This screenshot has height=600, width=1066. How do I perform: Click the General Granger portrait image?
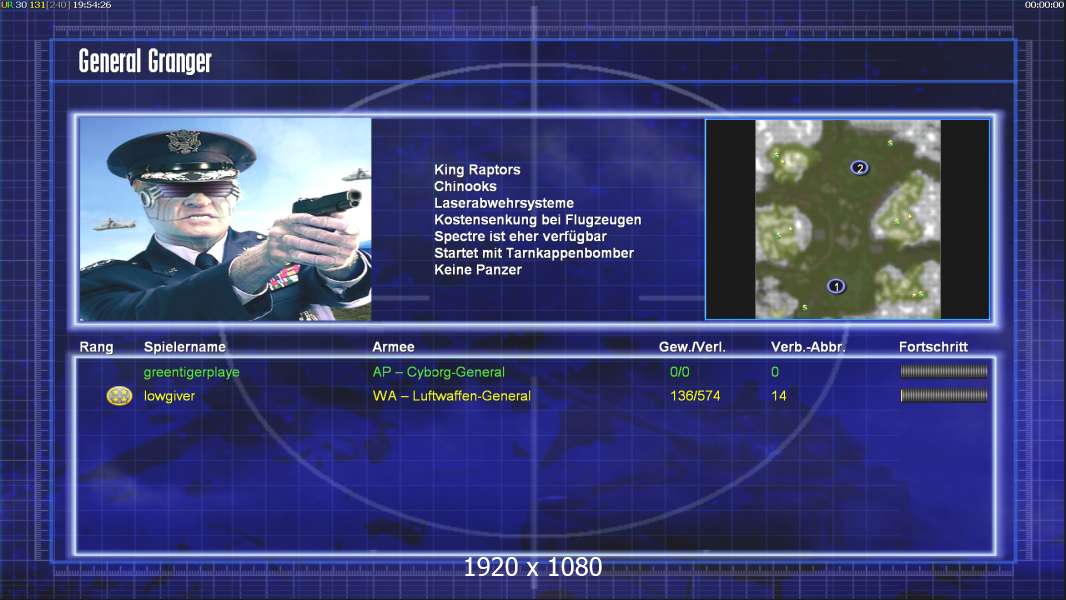click(x=226, y=219)
